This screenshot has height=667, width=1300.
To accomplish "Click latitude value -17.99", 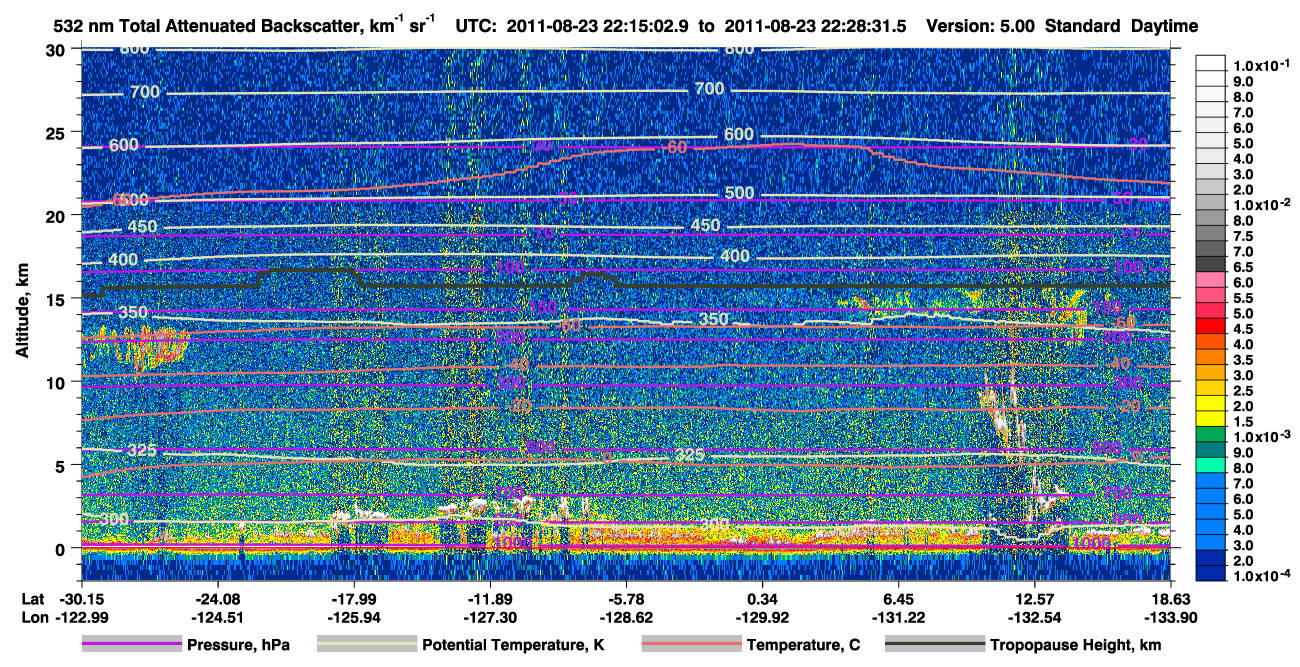I will [353, 599].
